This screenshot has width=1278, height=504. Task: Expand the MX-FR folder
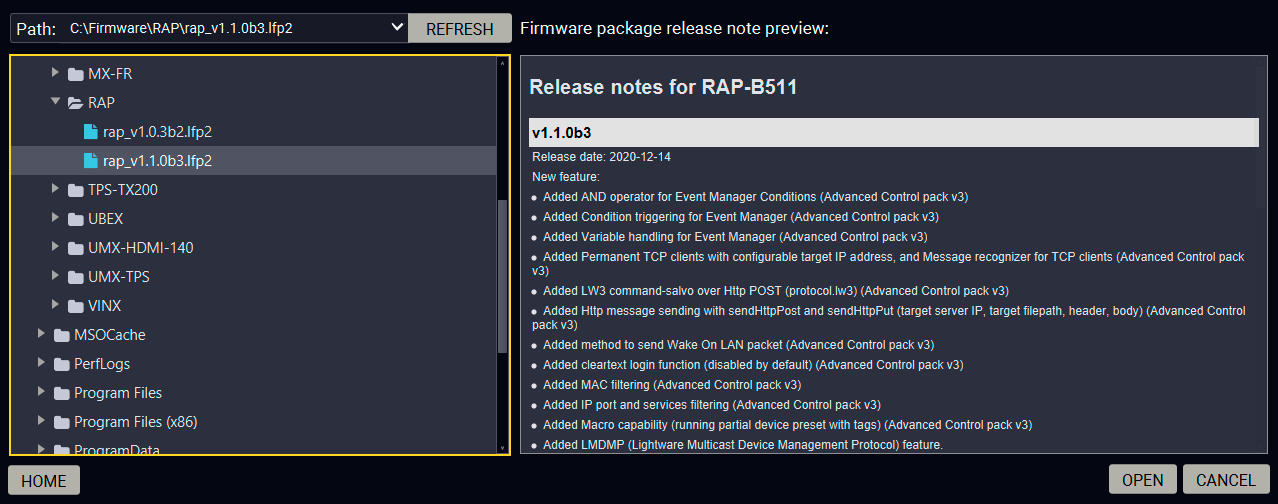55,74
